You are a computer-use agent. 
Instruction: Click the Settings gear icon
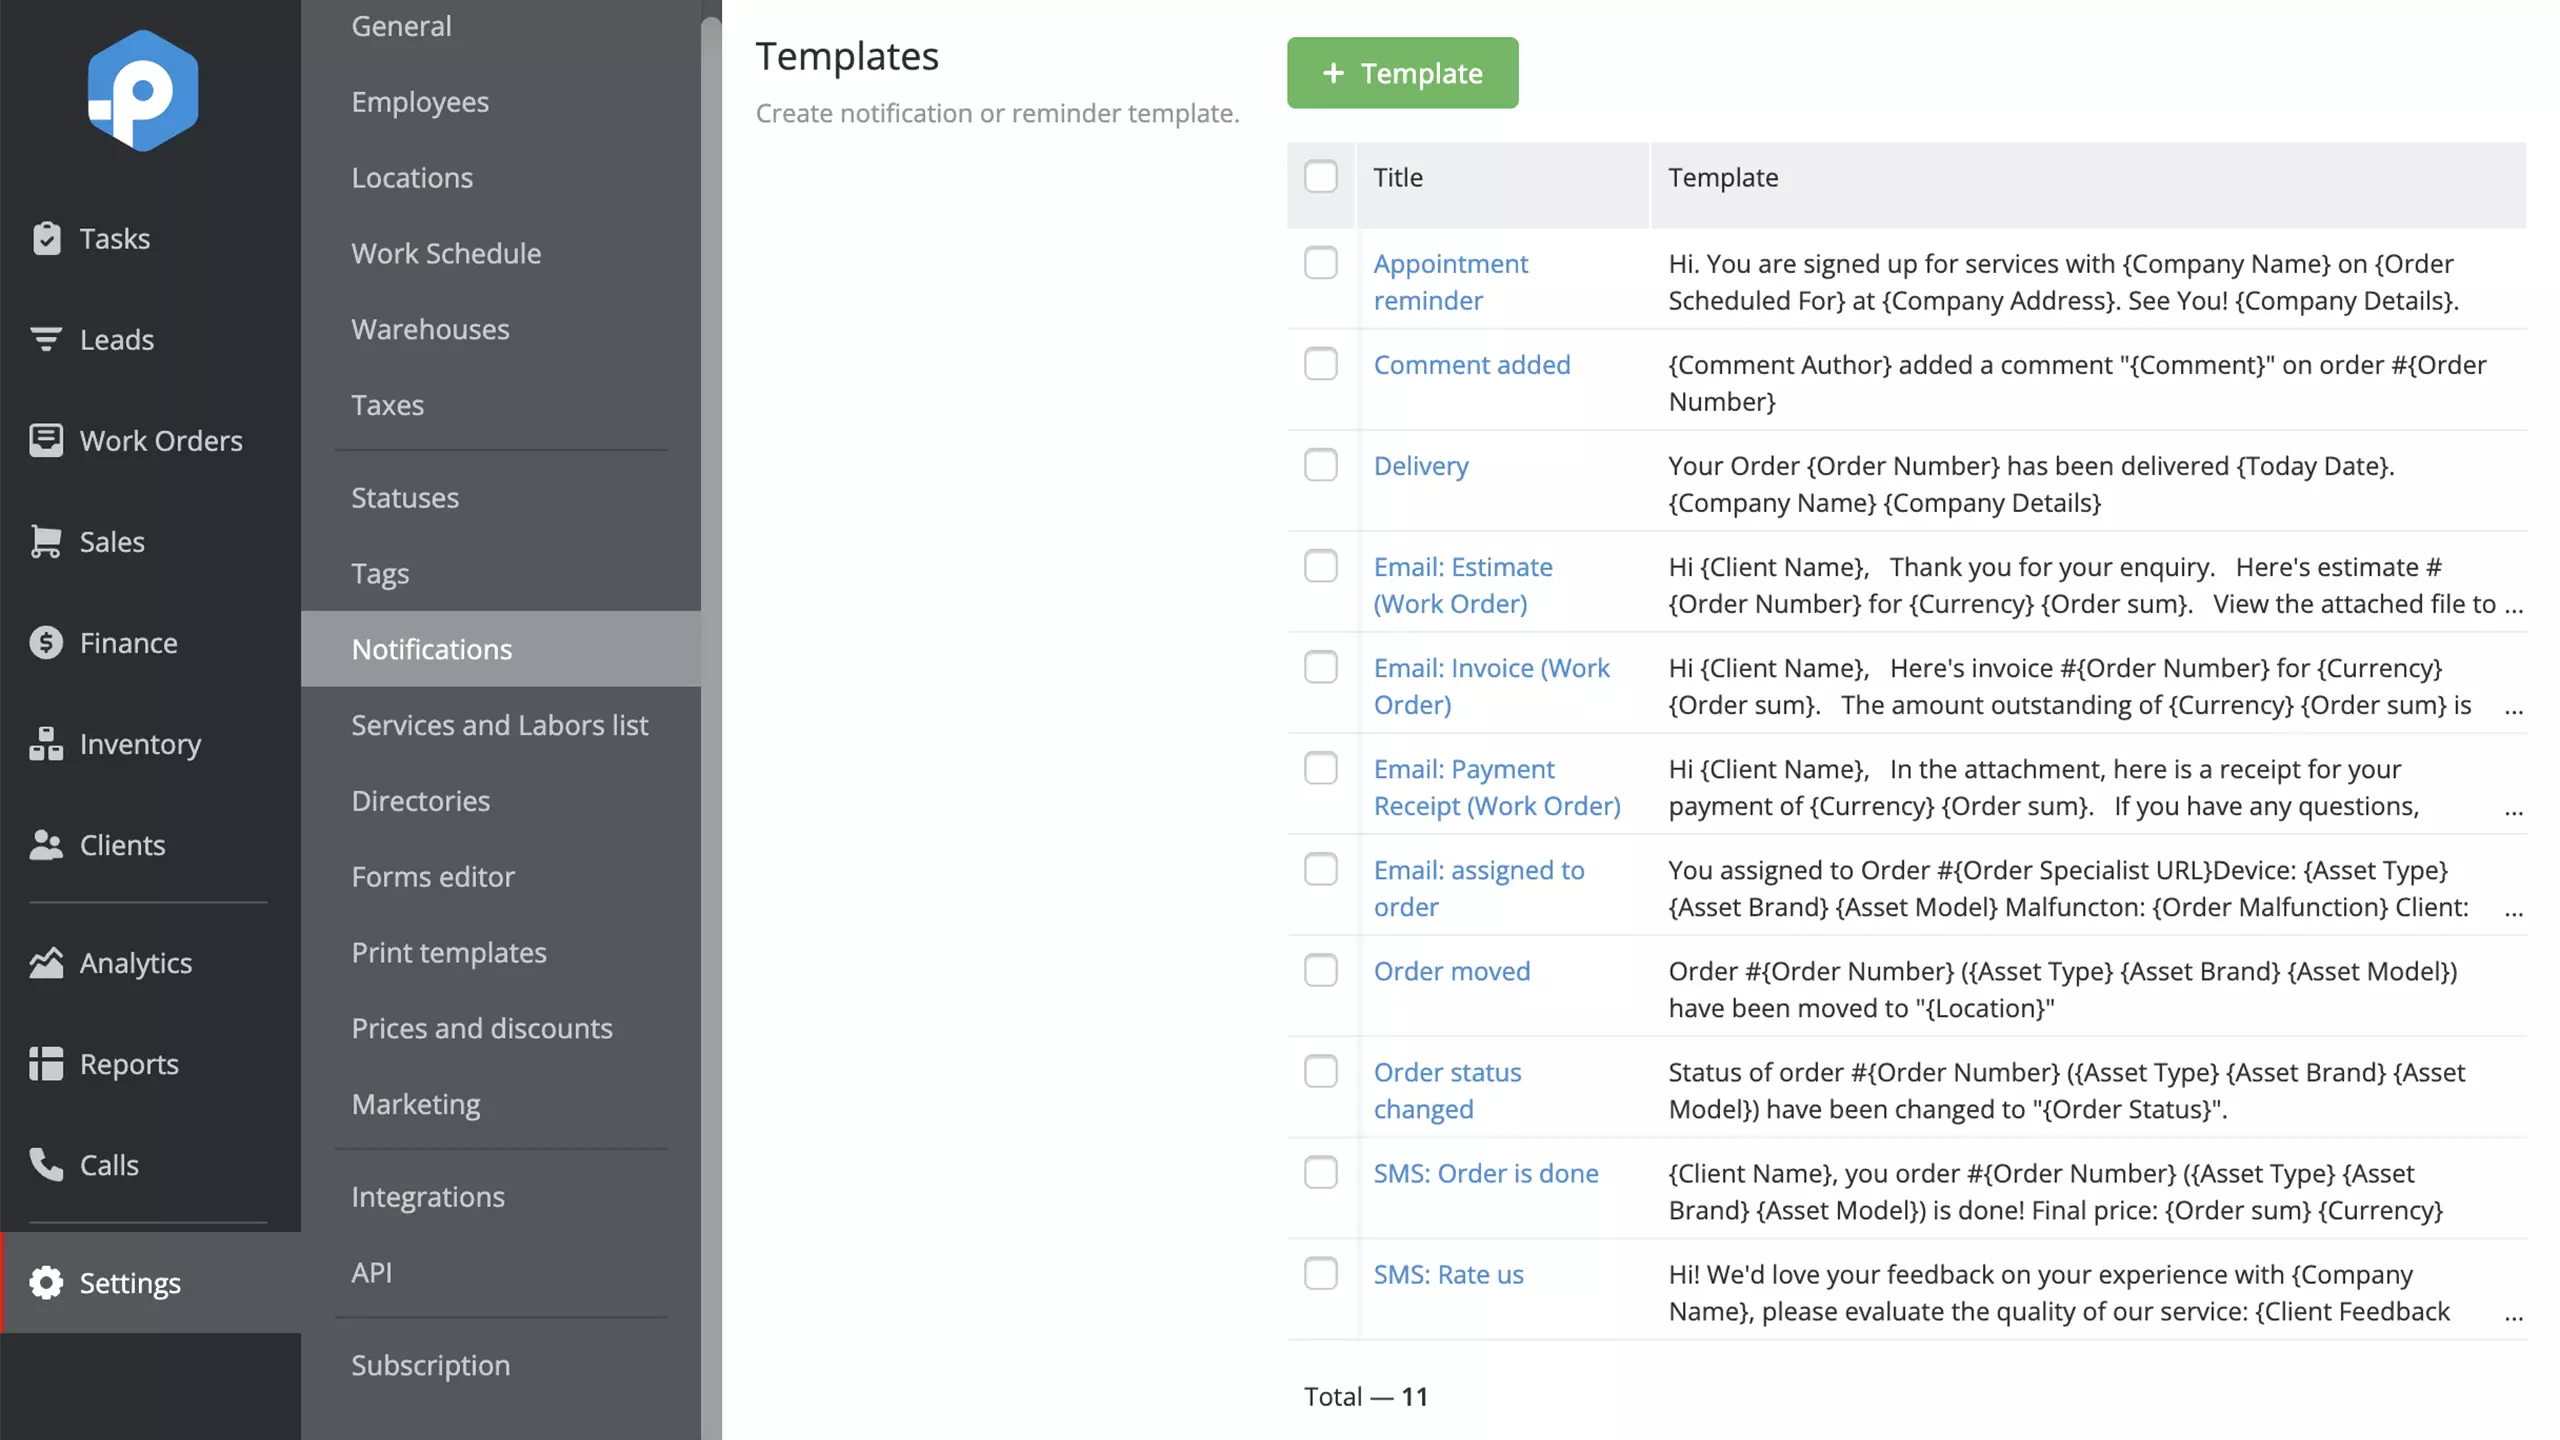pos(46,1282)
